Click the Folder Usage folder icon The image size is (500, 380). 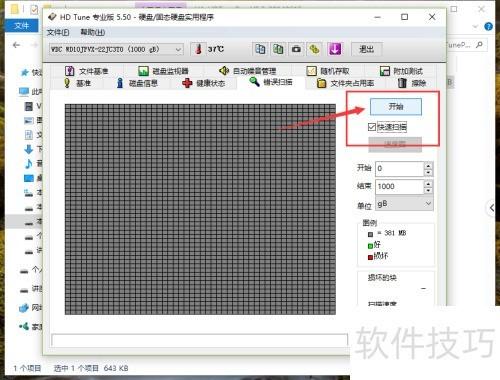[321, 83]
